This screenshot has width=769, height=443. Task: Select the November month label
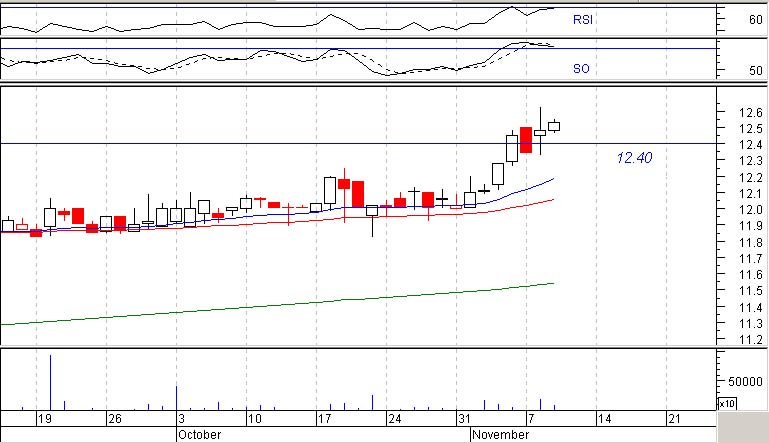coord(500,435)
